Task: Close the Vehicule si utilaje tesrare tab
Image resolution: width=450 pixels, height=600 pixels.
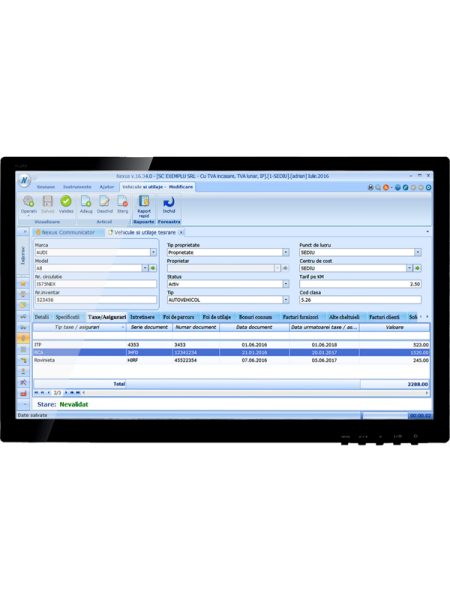Action: (181, 232)
